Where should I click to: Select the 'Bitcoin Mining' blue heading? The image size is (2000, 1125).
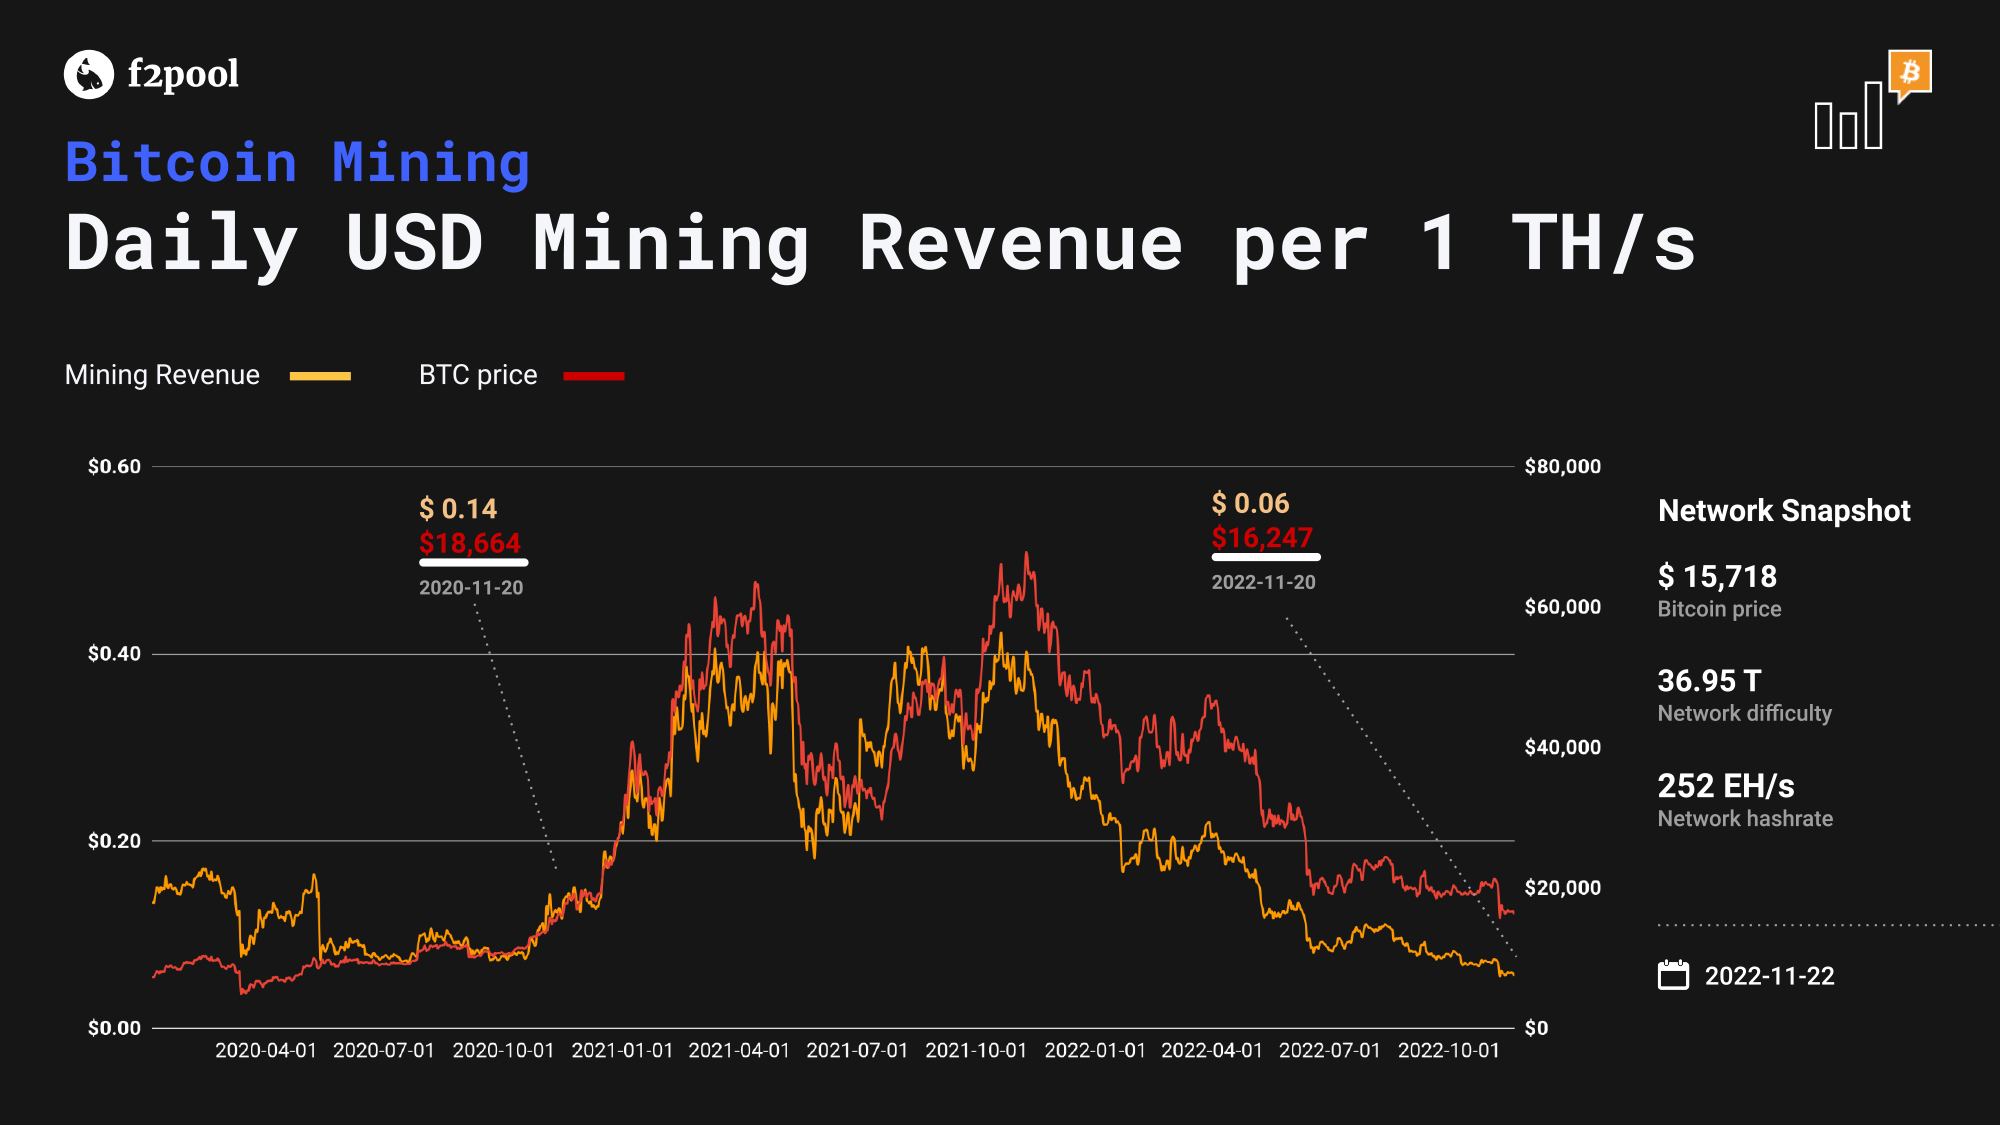click(297, 163)
